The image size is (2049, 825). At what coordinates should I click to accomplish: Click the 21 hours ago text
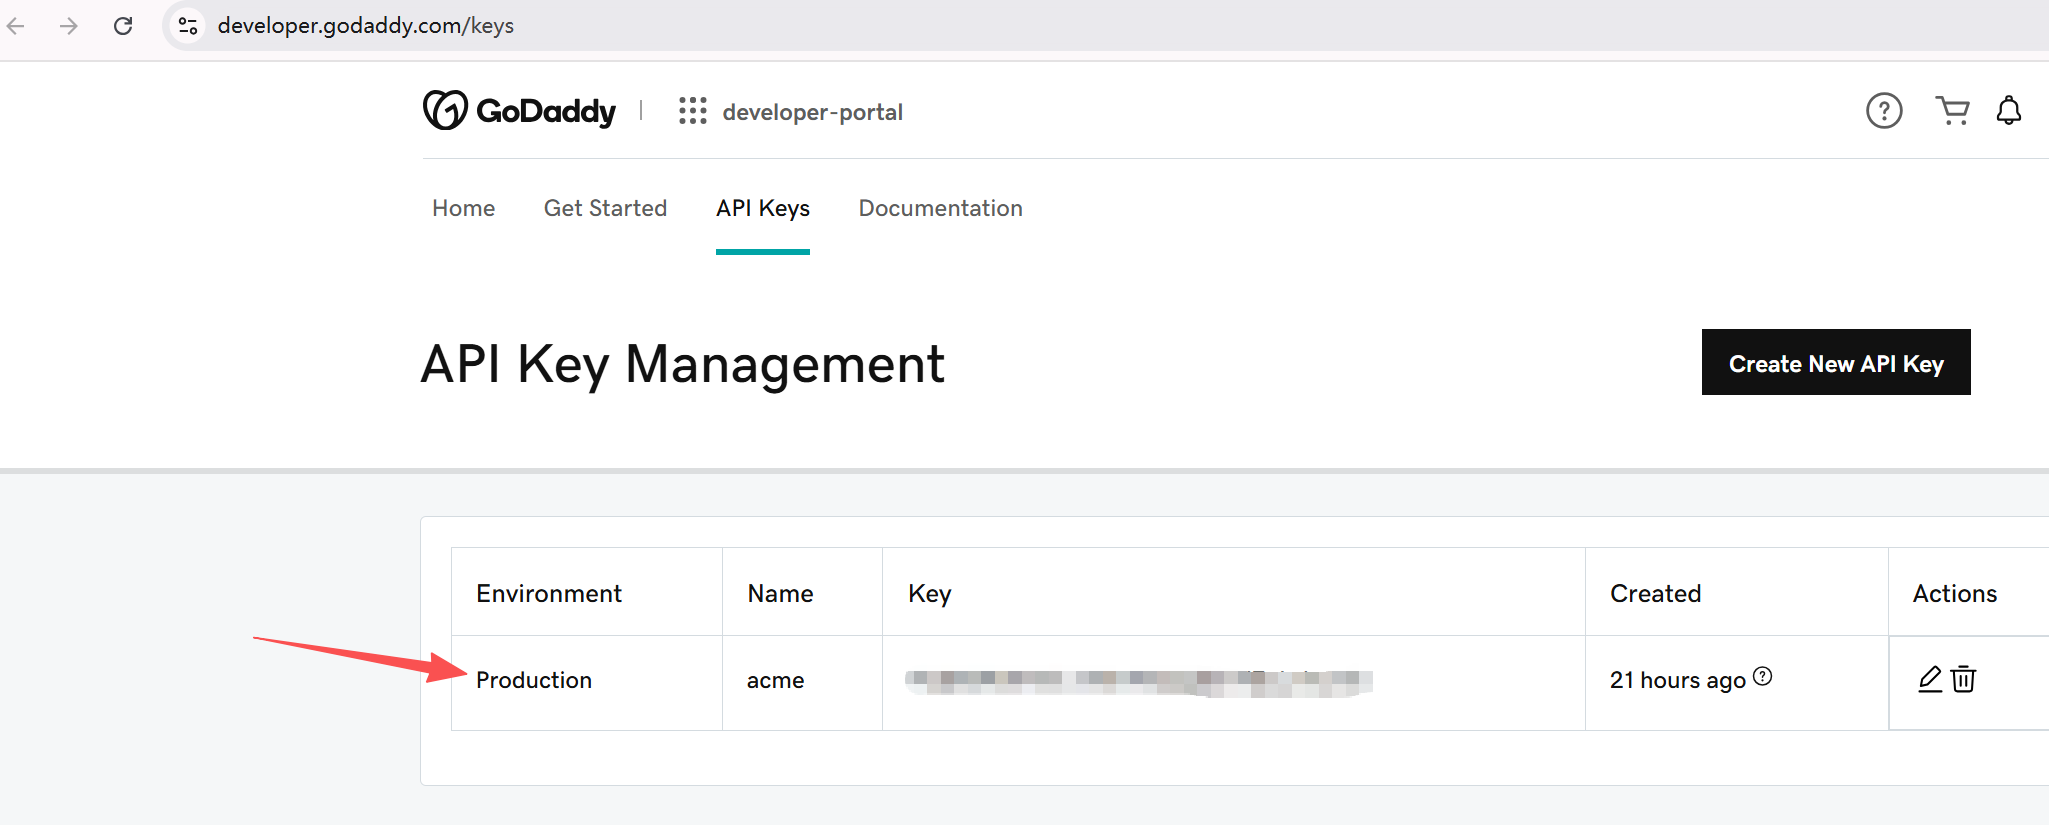pos(1678,680)
